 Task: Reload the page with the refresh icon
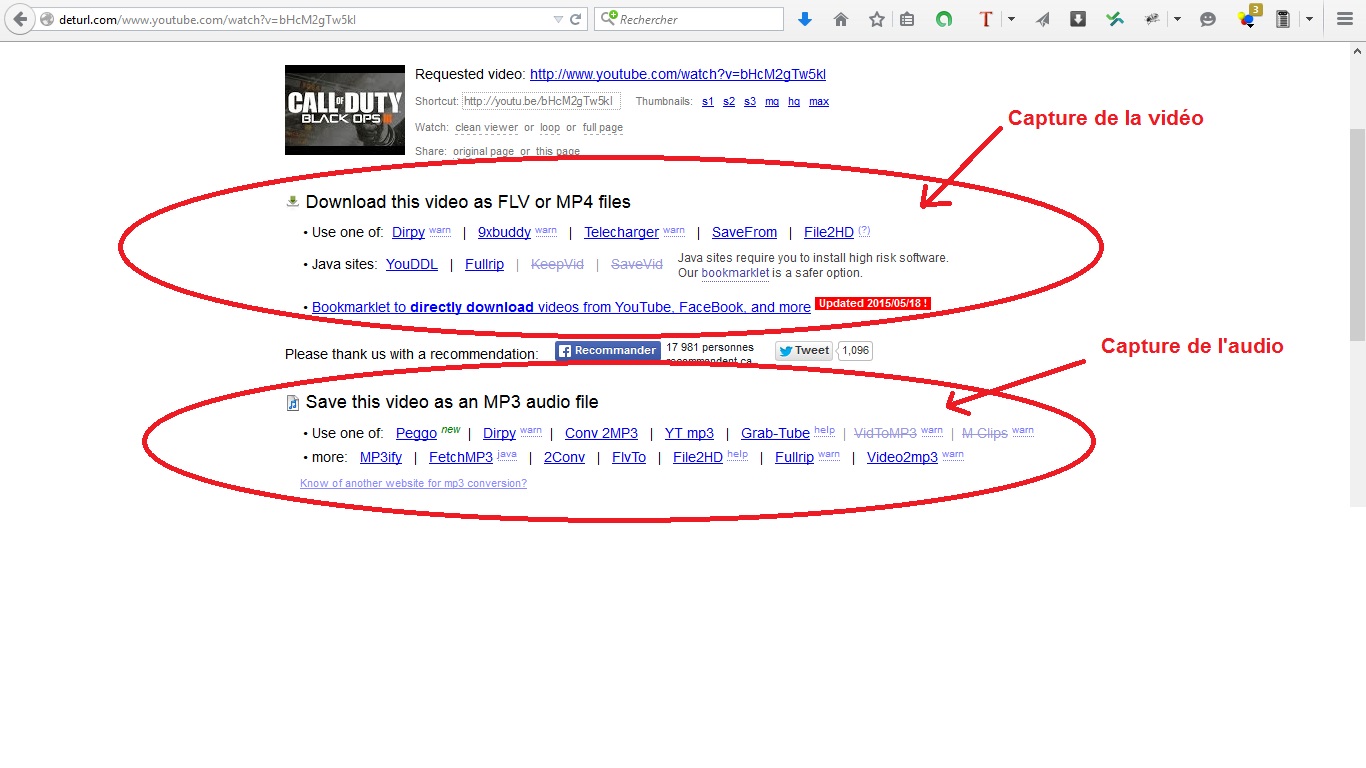[x=575, y=19]
